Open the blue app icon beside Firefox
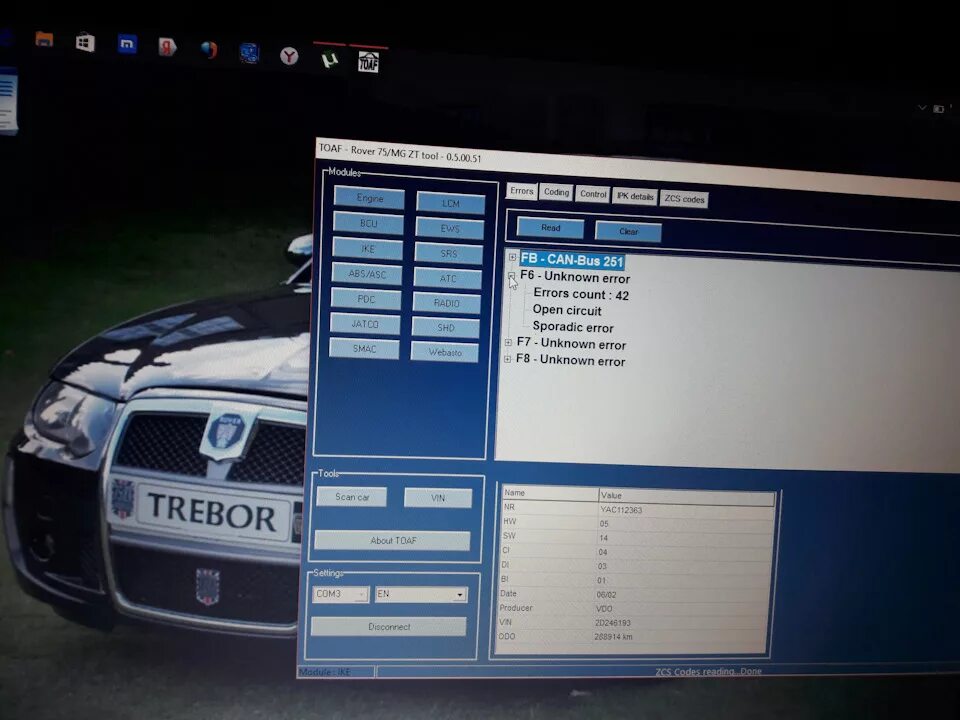The image size is (960, 720). (x=249, y=53)
